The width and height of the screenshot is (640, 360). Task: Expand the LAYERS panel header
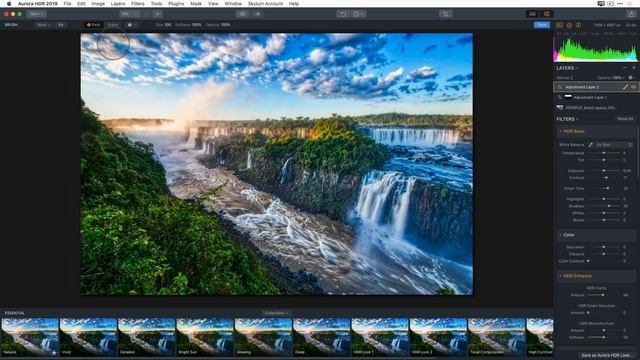tap(567, 68)
